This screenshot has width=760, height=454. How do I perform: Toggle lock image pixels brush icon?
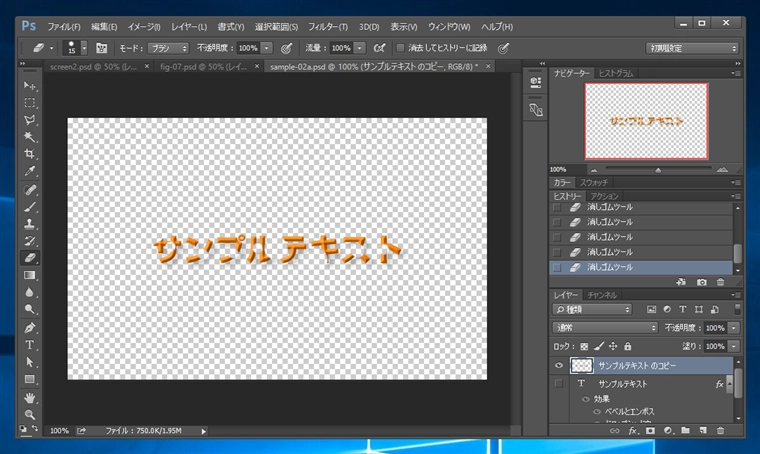coord(599,346)
